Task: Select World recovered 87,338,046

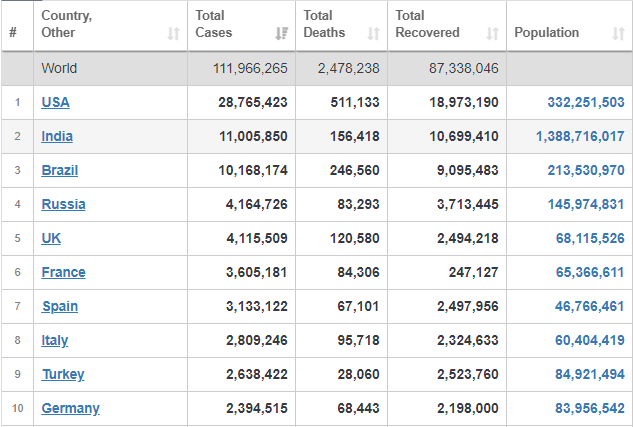Action: point(463,68)
